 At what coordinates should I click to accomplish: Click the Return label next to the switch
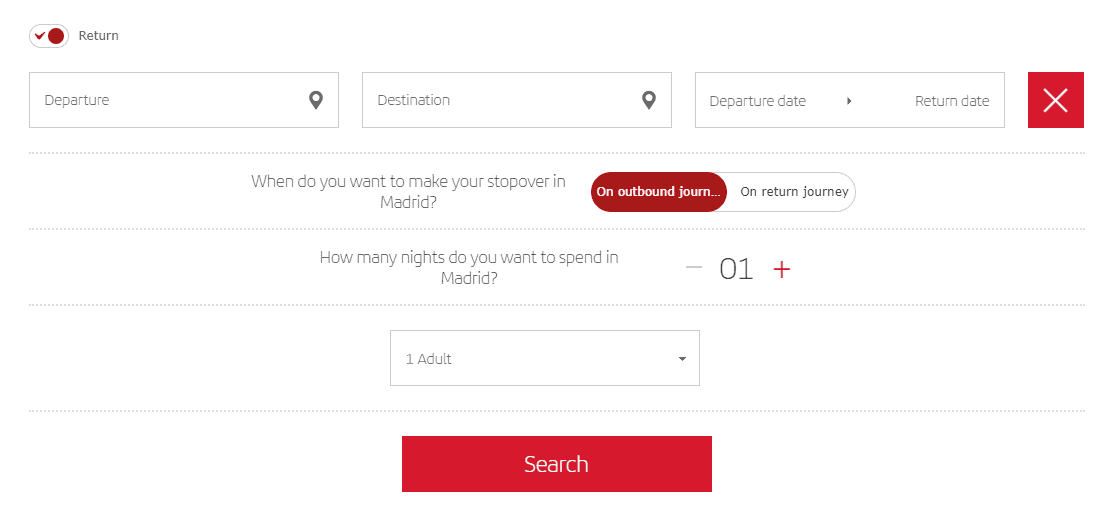tap(99, 35)
